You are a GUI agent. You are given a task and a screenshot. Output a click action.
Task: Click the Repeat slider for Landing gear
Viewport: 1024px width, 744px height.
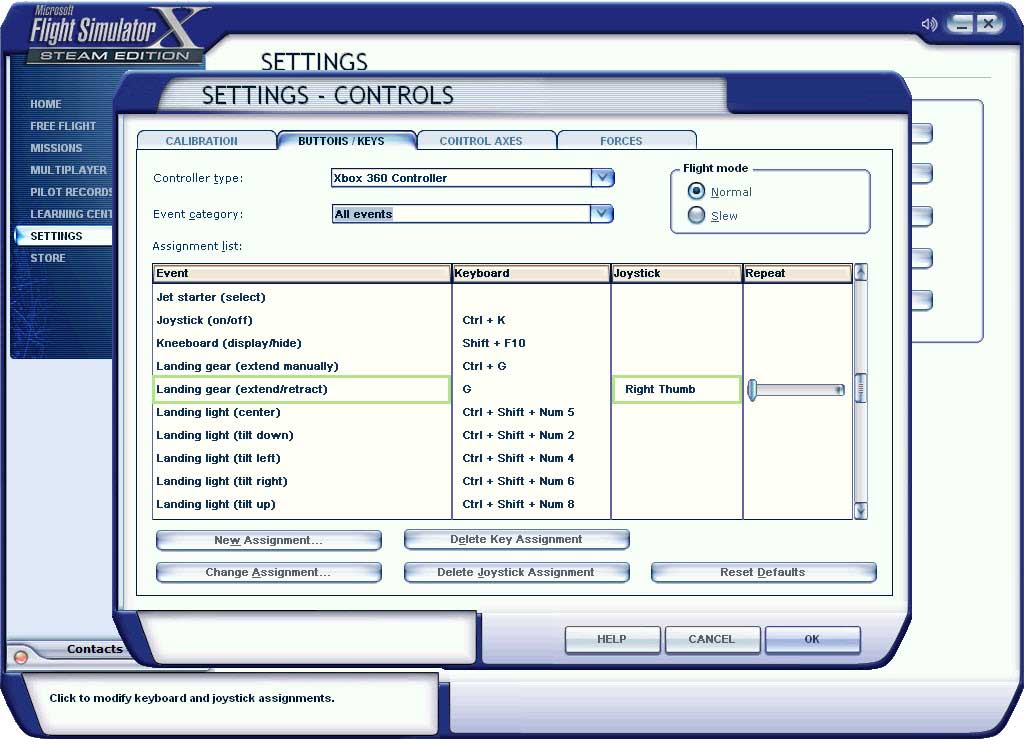pos(796,390)
